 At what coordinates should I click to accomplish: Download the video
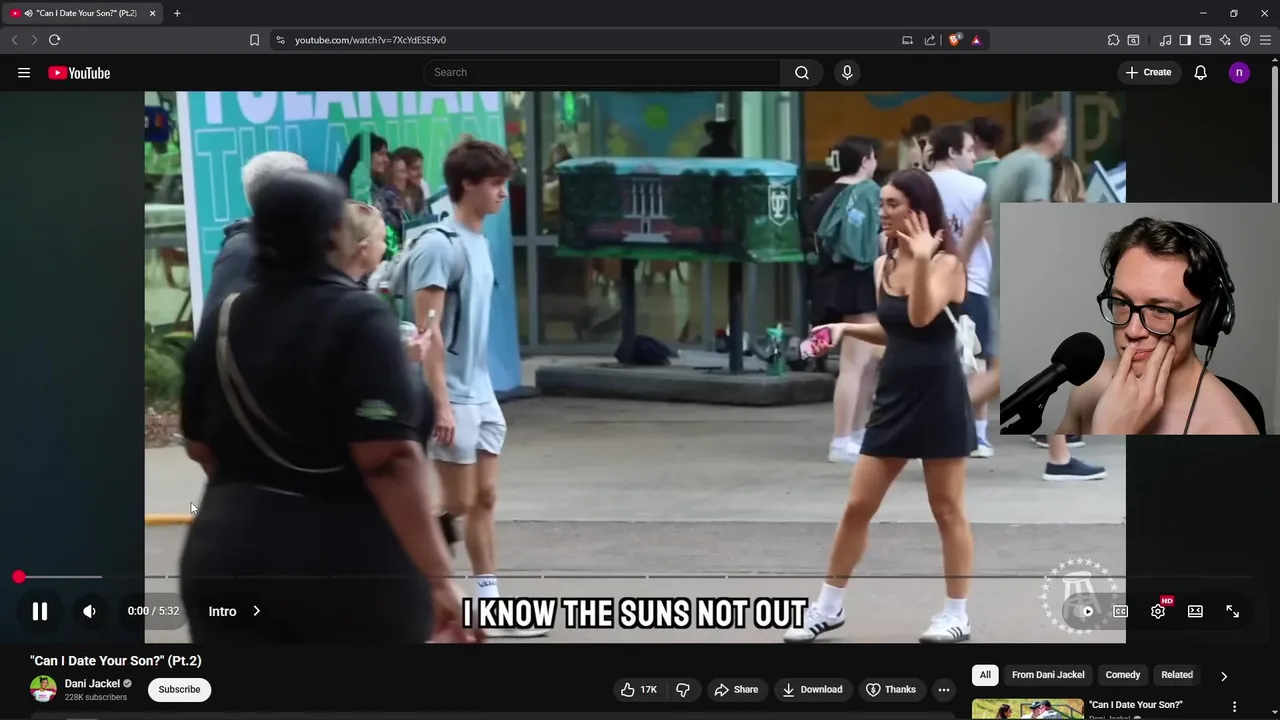click(x=812, y=689)
